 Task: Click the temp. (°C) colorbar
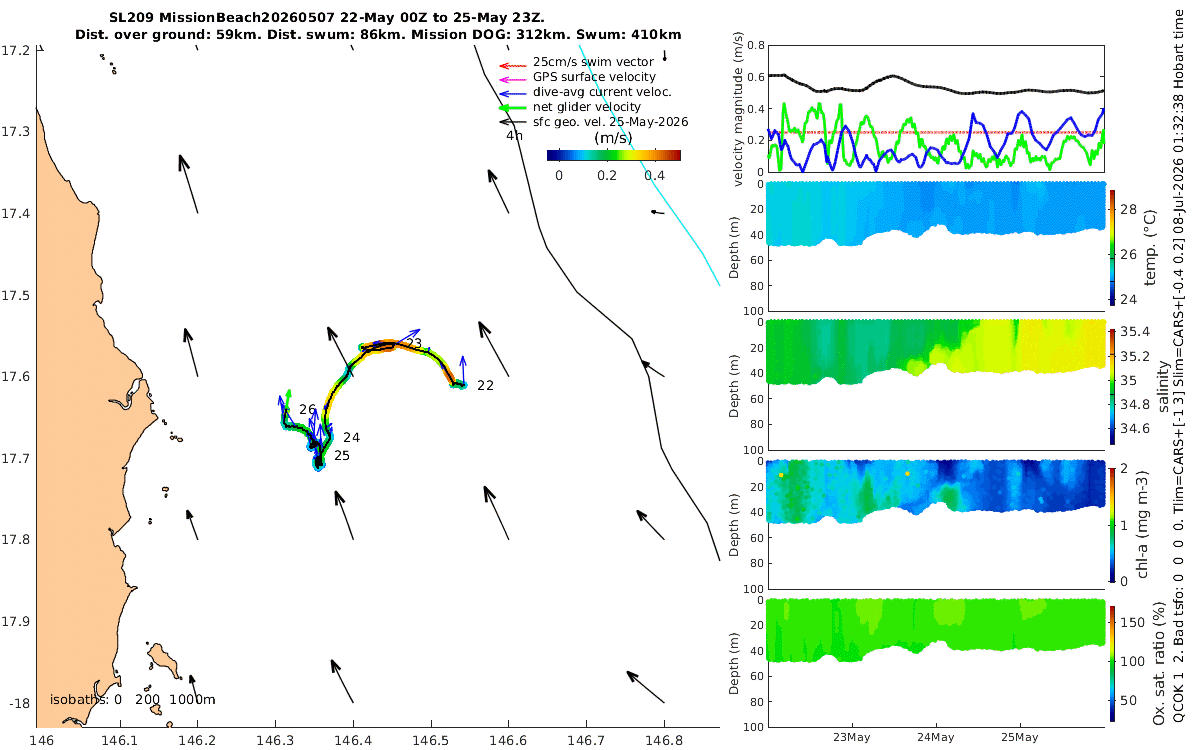coord(1114,246)
